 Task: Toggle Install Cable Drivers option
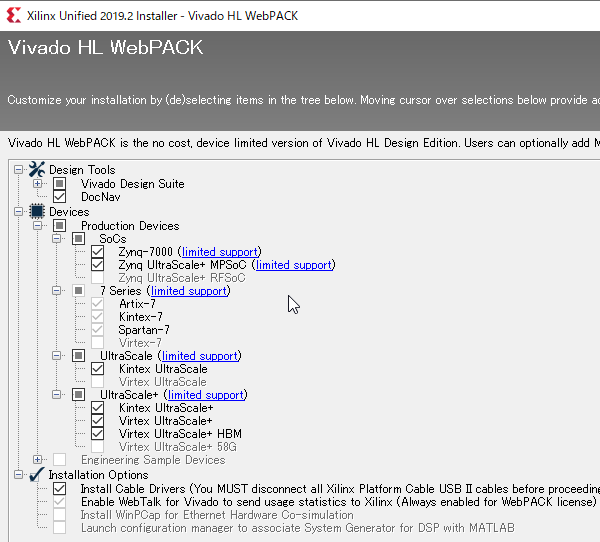tap(59, 488)
